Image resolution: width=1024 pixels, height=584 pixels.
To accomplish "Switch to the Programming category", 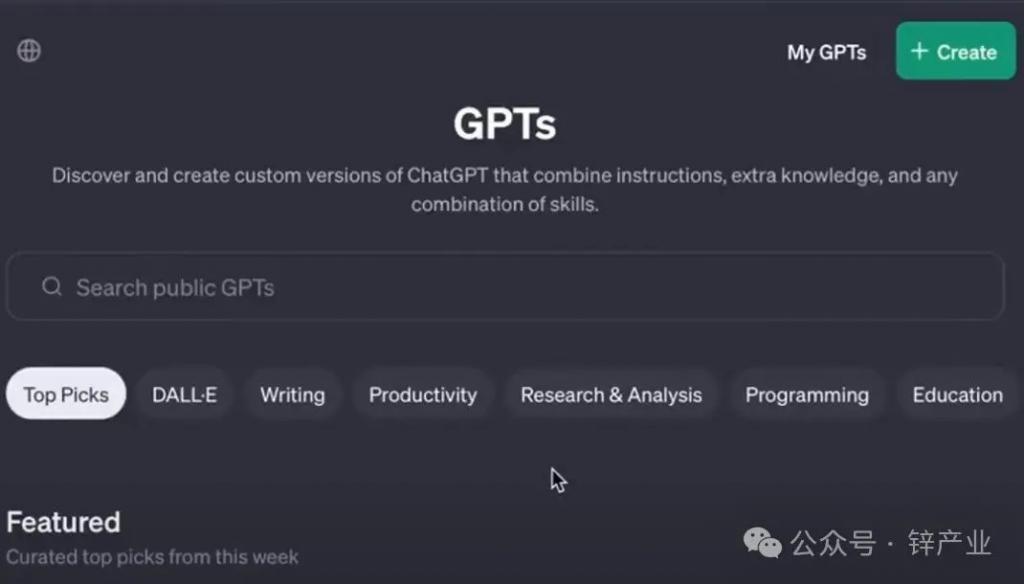I will click(807, 395).
